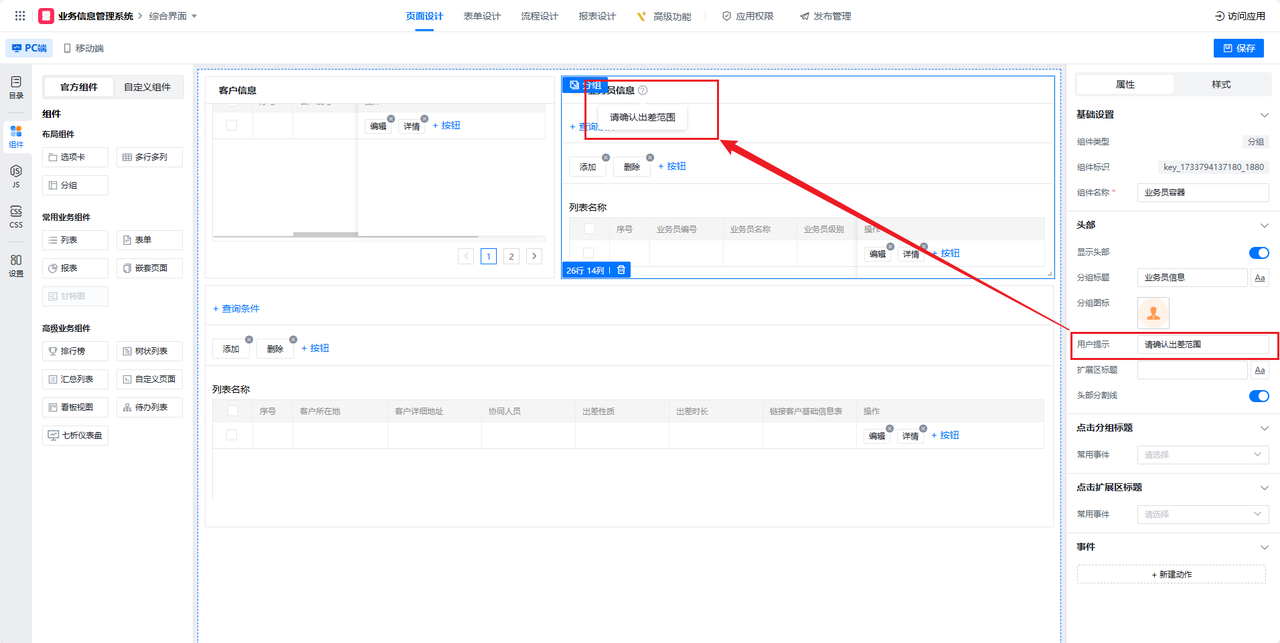Switch to the 表单设计 tab

coord(482,16)
